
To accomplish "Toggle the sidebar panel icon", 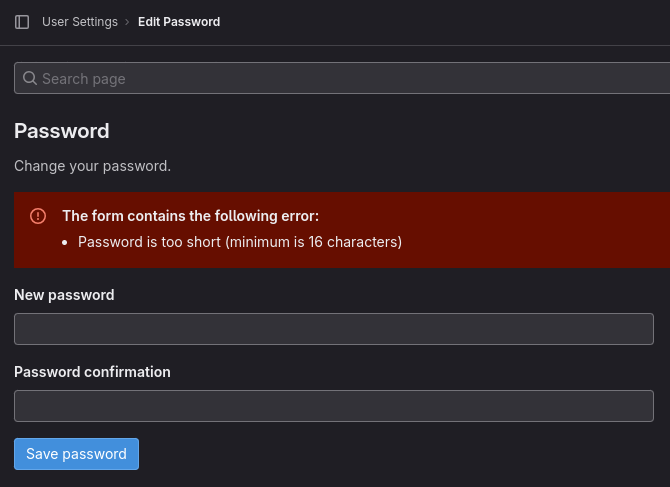I will pyautogui.click(x=22, y=22).
